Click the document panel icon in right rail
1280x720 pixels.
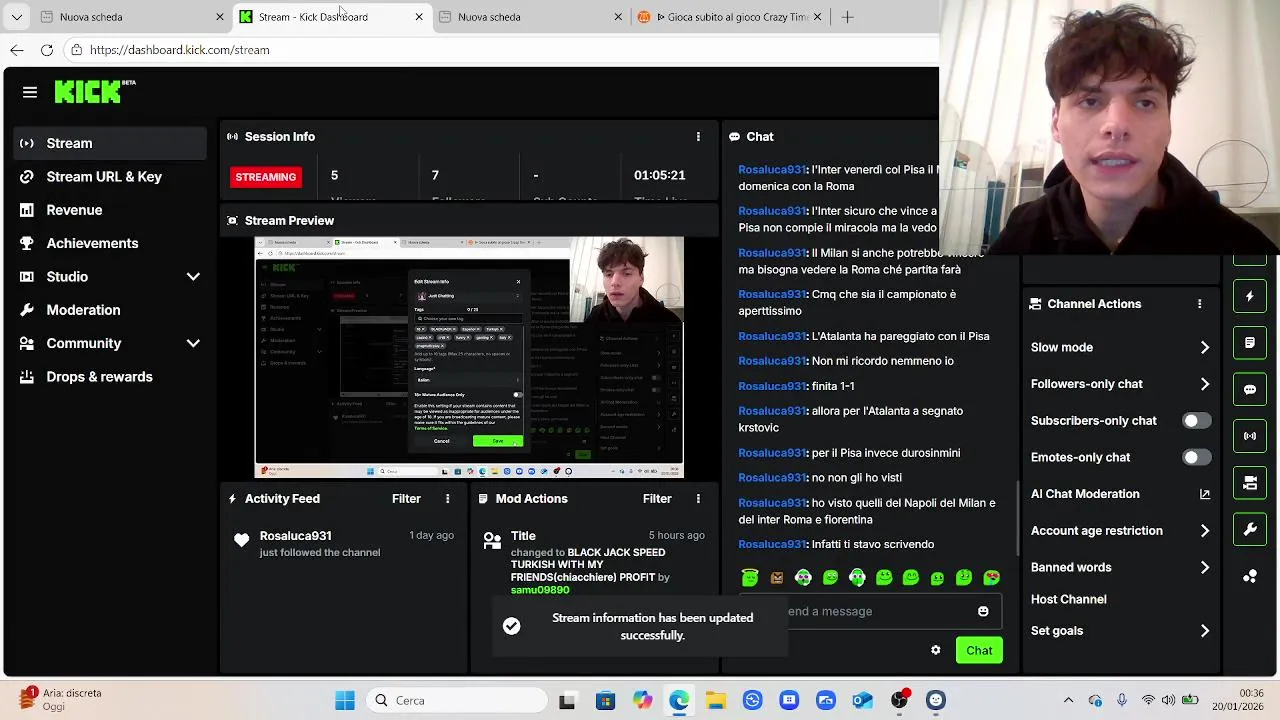pyautogui.click(x=1250, y=343)
